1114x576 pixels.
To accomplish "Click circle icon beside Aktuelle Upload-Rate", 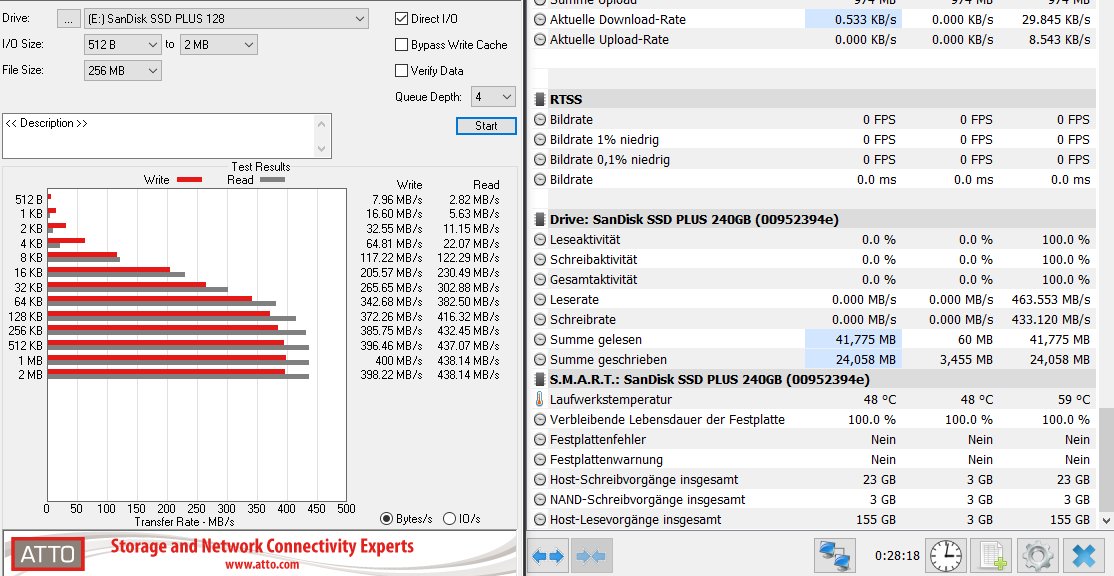I will [540, 40].
